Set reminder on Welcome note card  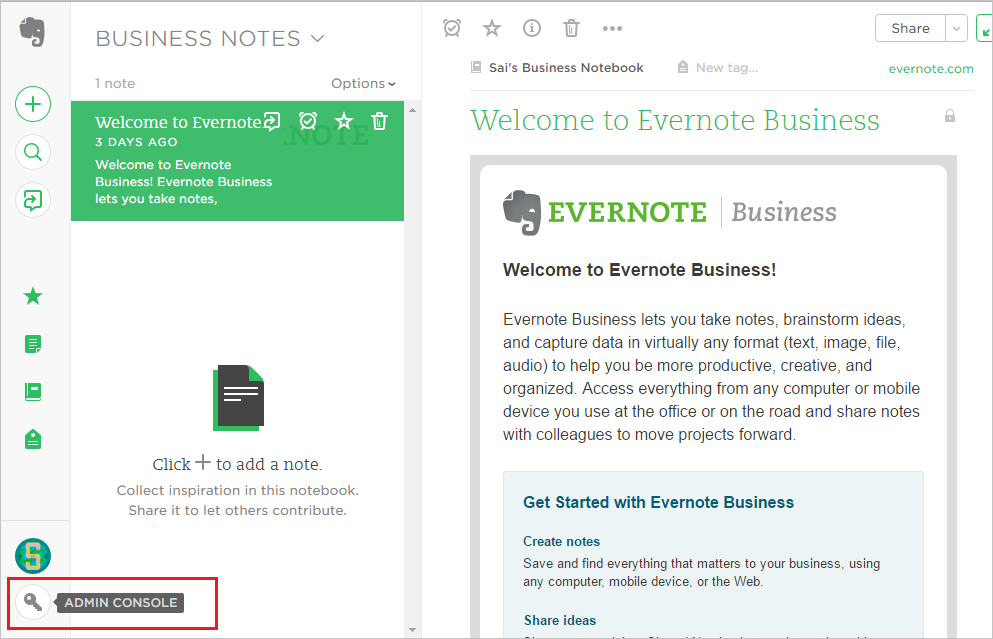[x=308, y=120]
